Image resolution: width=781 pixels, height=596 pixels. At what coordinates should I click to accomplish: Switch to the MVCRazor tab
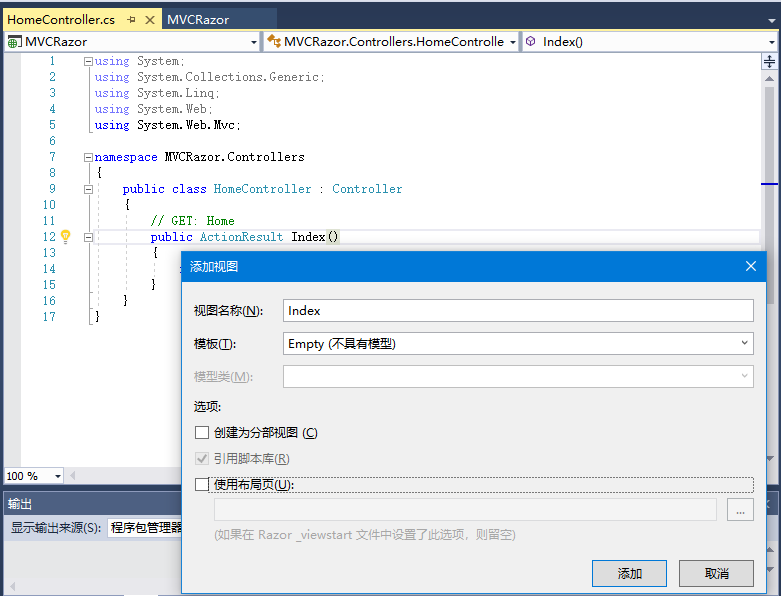[x=198, y=19]
